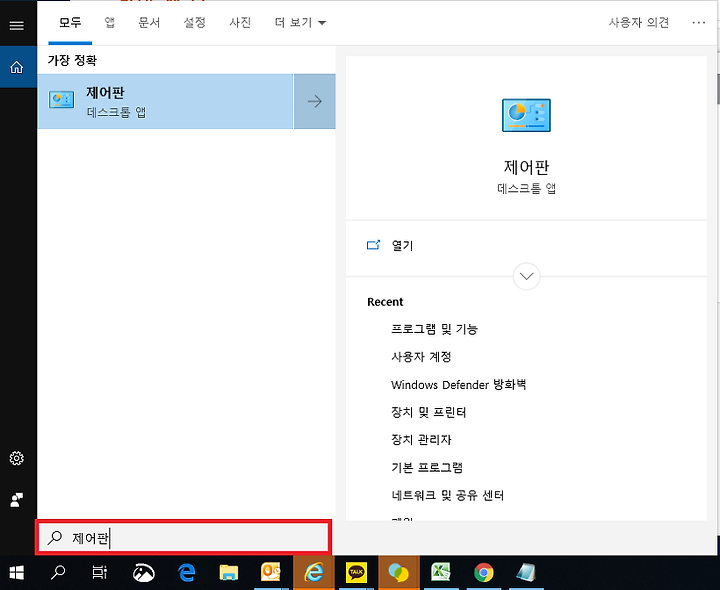Viewport: 720px width, 590px height.
Task: Open recent item 장치 및 프린터
Action: [x=428, y=412]
